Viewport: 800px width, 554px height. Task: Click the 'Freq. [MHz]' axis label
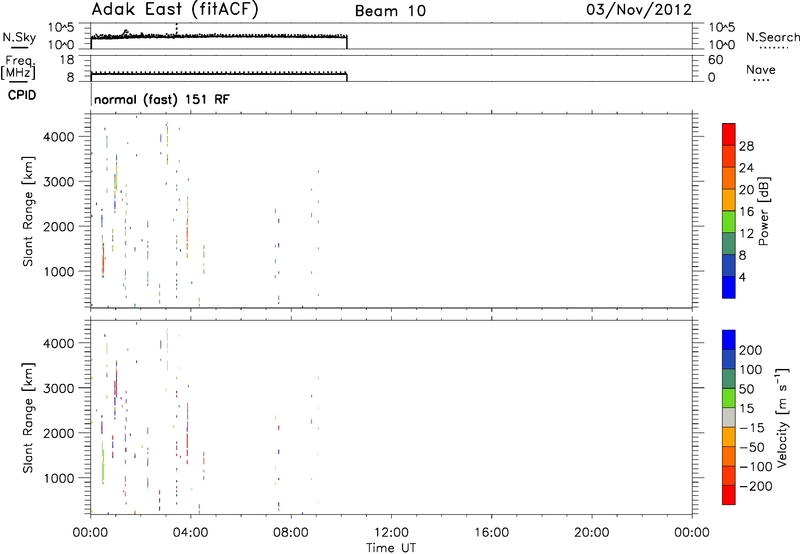pos(18,68)
